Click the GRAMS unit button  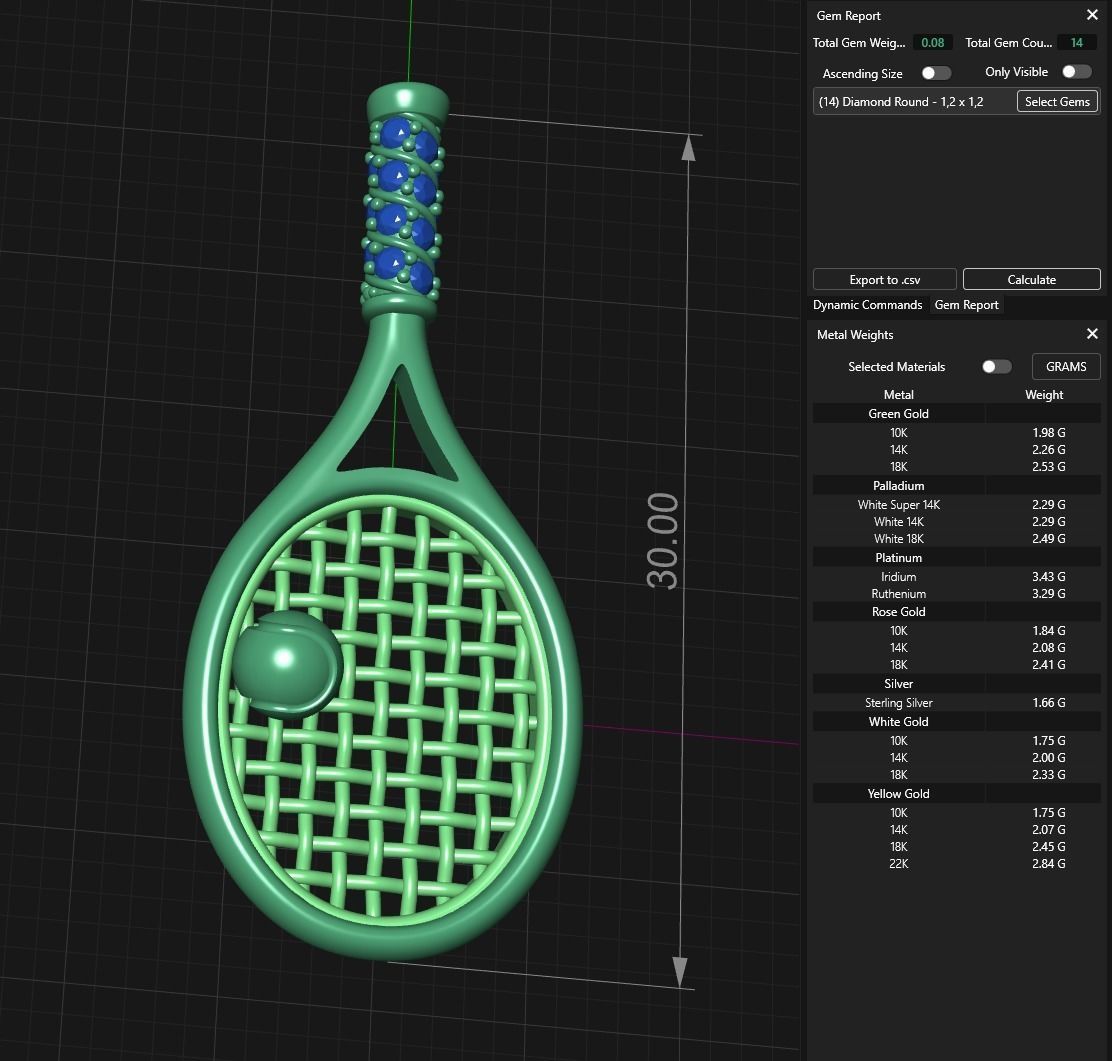(x=1066, y=367)
